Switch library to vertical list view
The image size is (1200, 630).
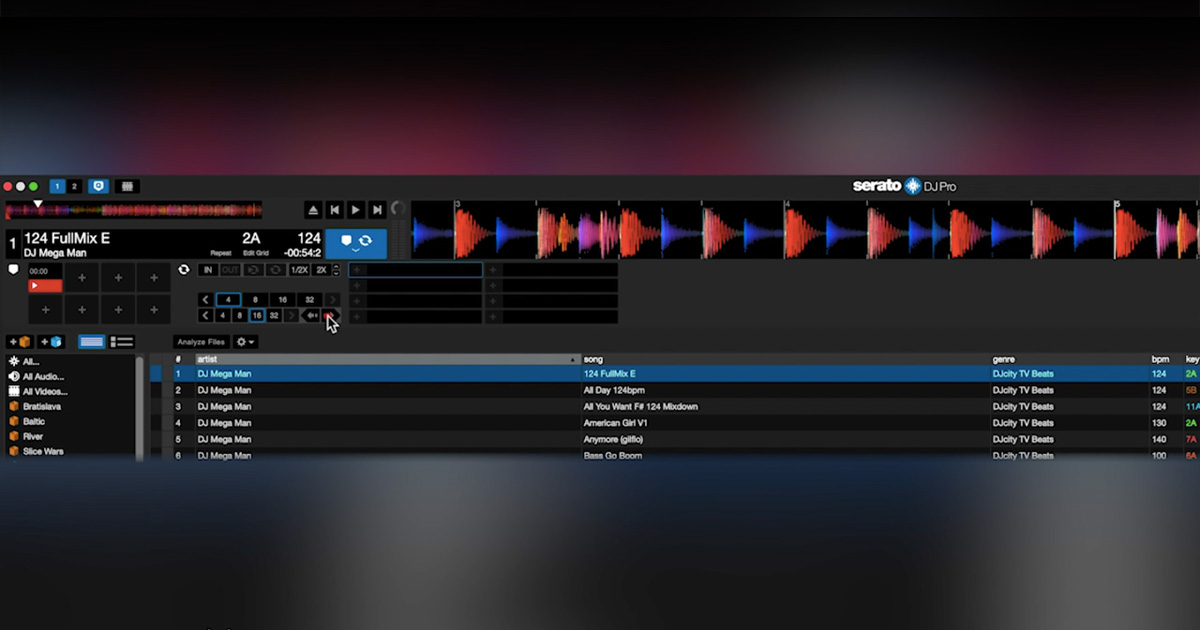coord(122,342)
